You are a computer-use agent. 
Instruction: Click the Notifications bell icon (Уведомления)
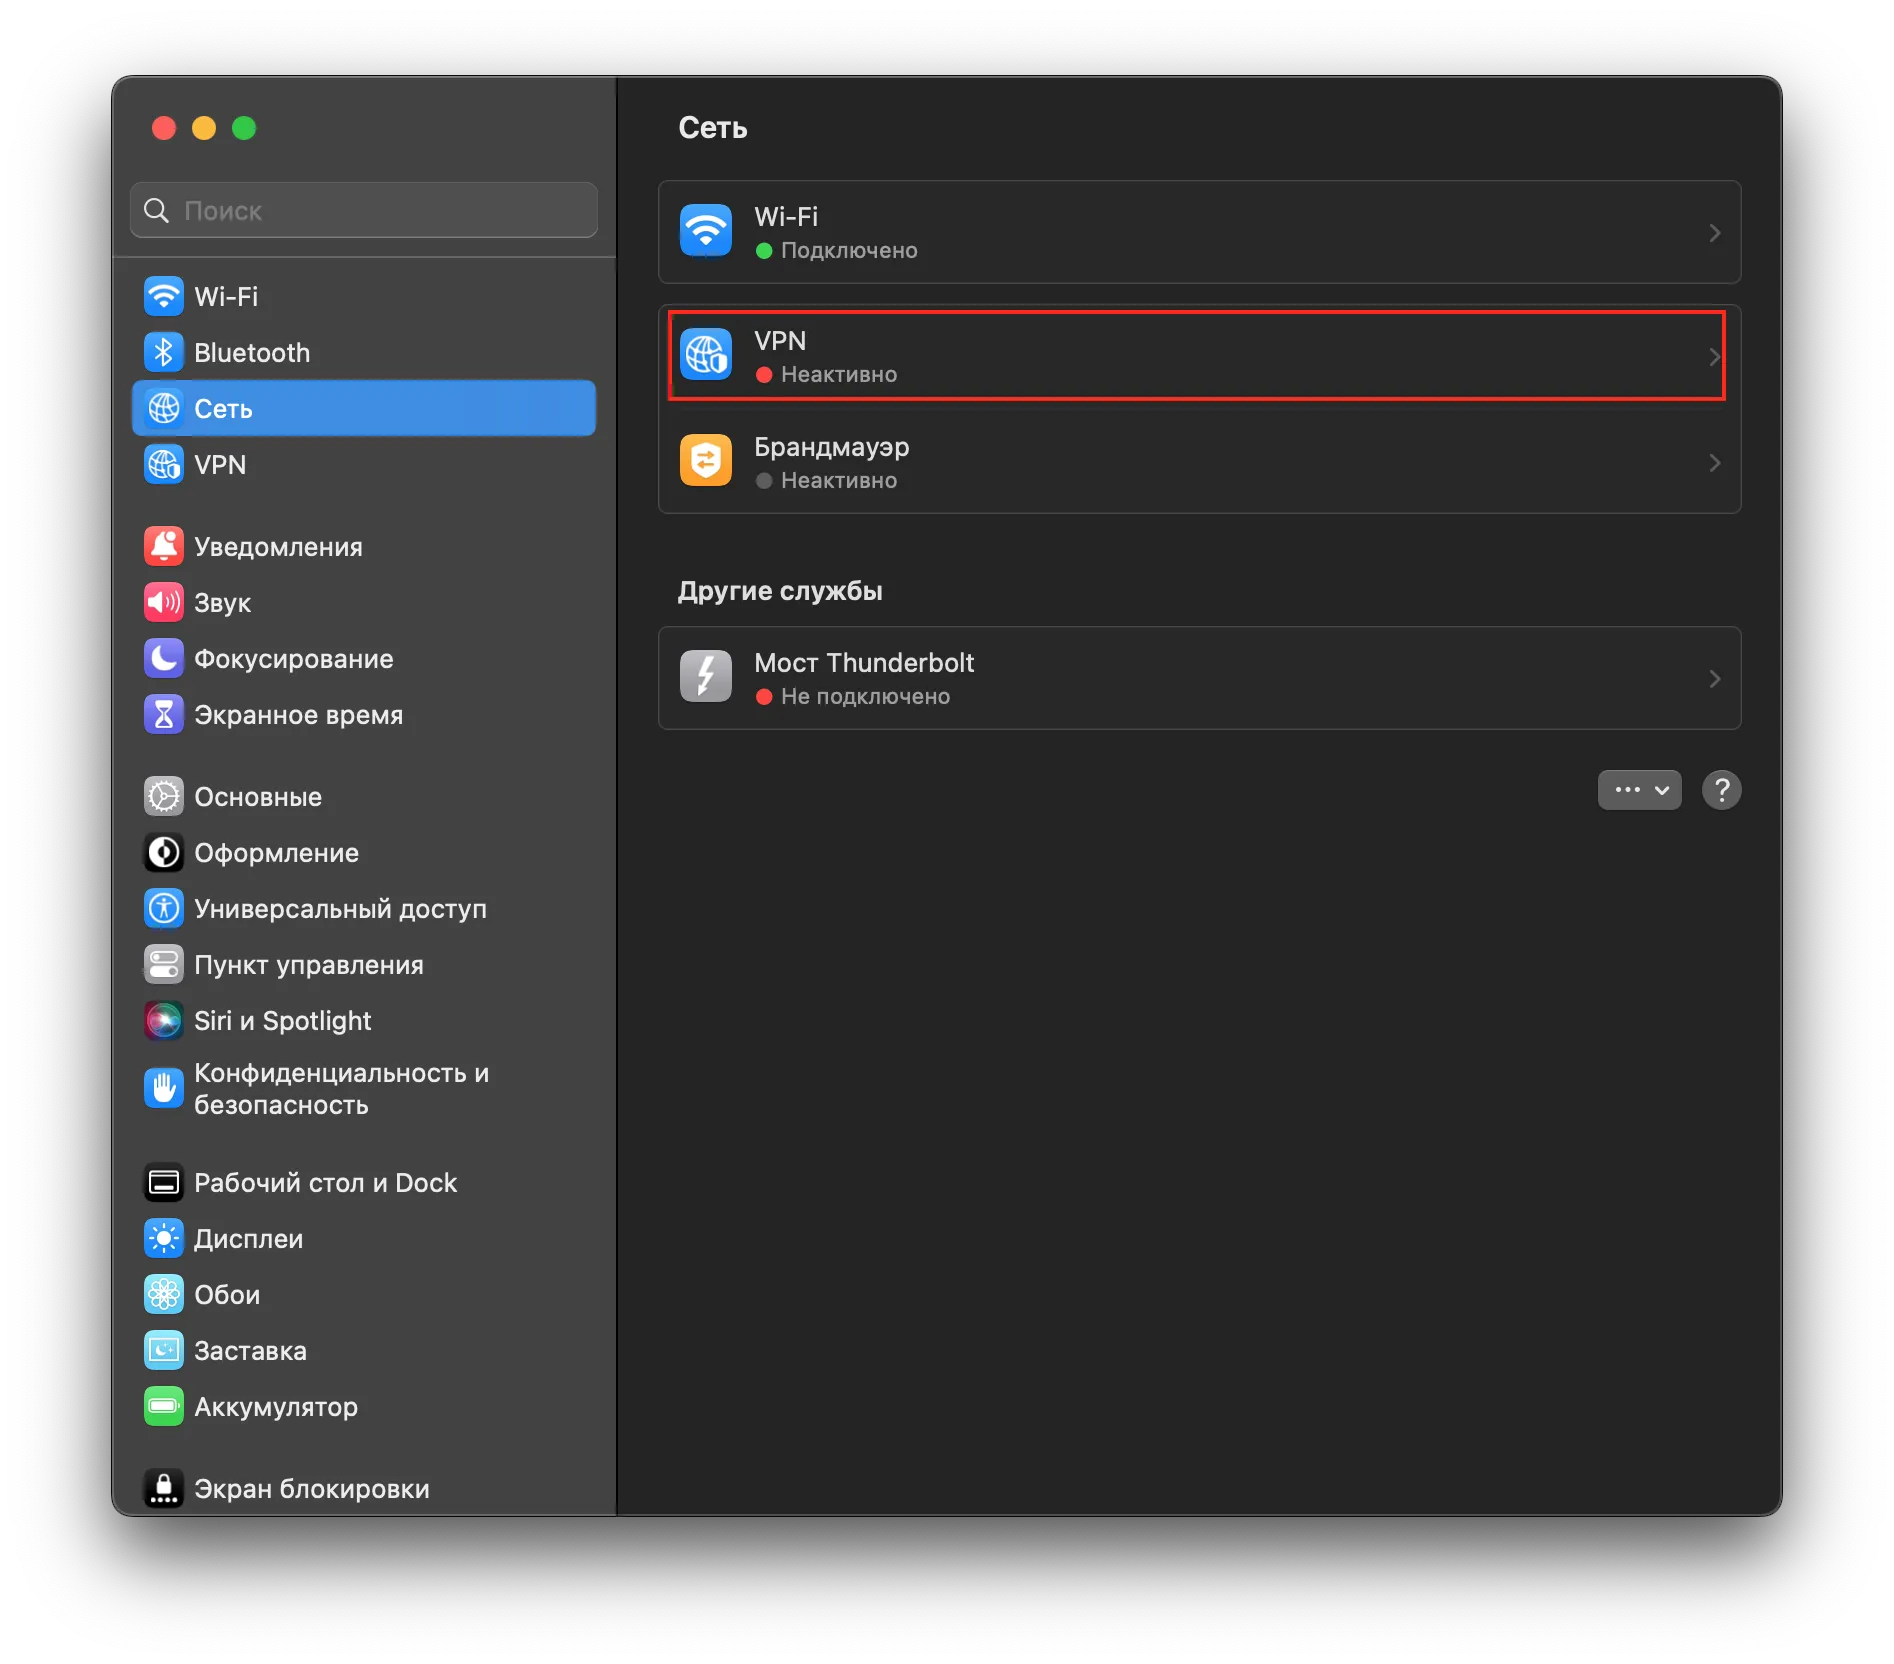click(x=164, y=546)
